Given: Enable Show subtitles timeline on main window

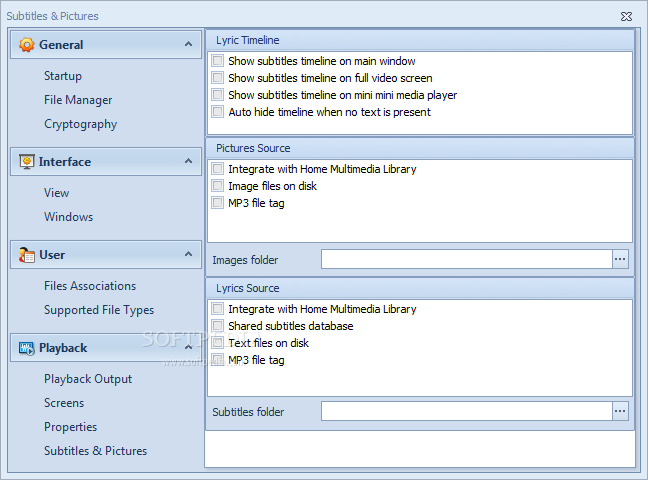Looking at the screenshot, I should click(x=217, y=61).
